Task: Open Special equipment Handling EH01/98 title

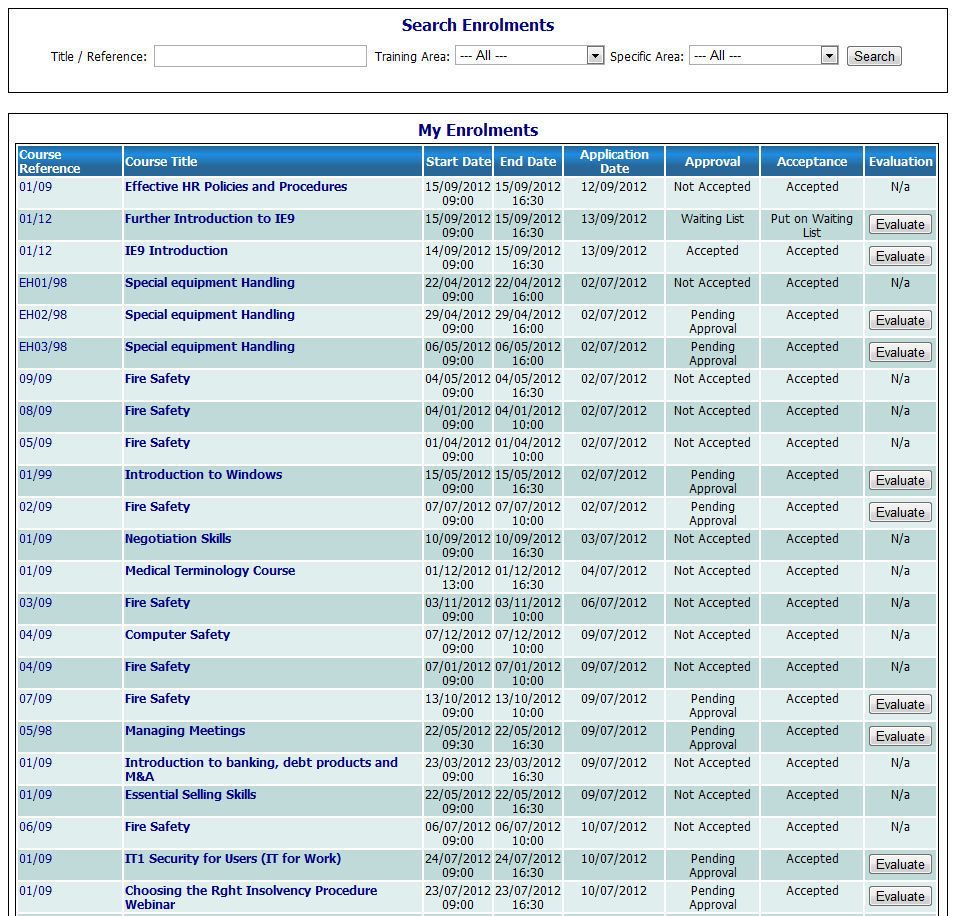Action: point(210,283)
